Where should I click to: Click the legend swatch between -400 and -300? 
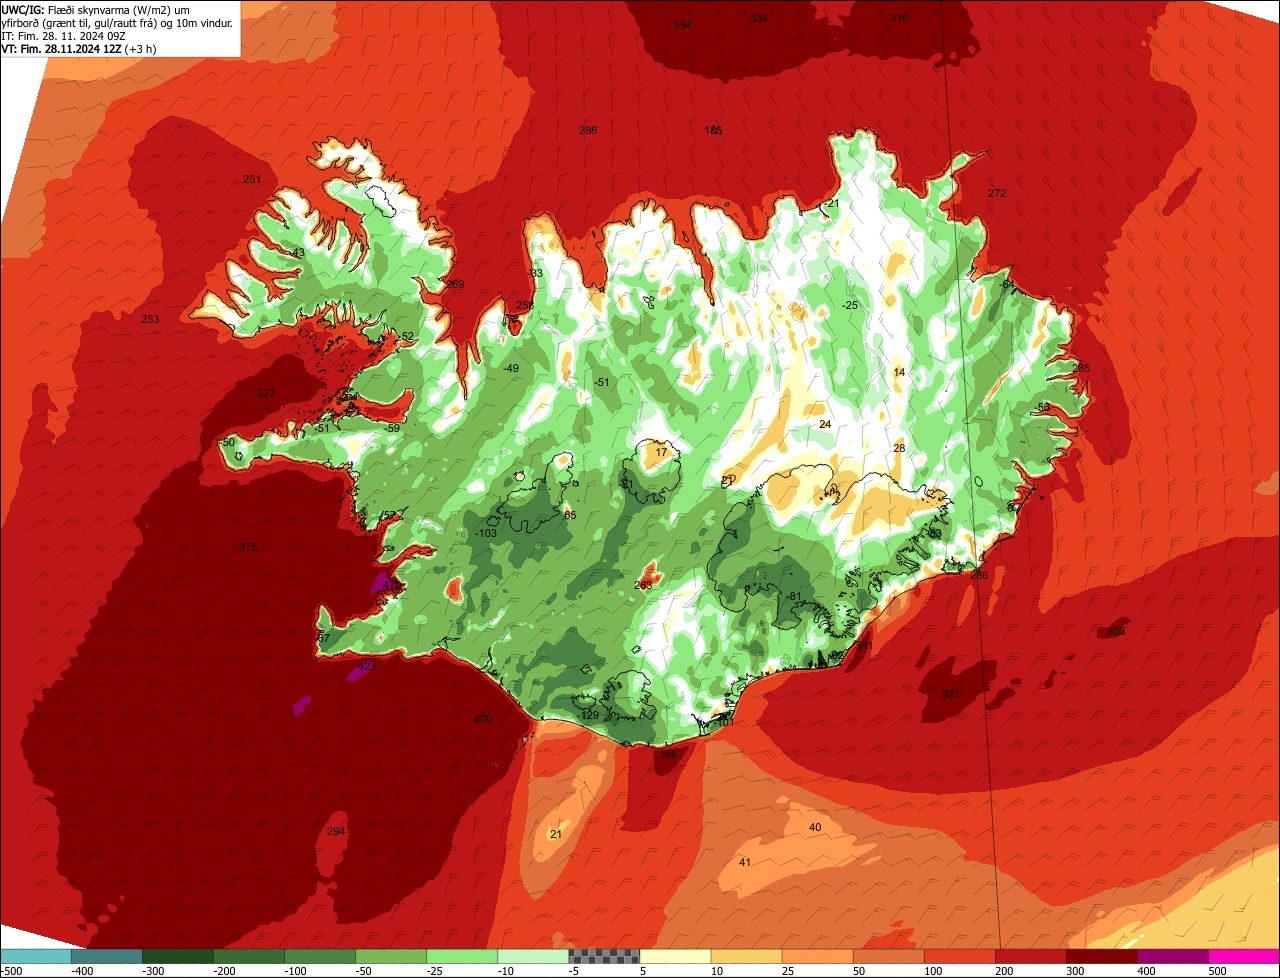106,956
